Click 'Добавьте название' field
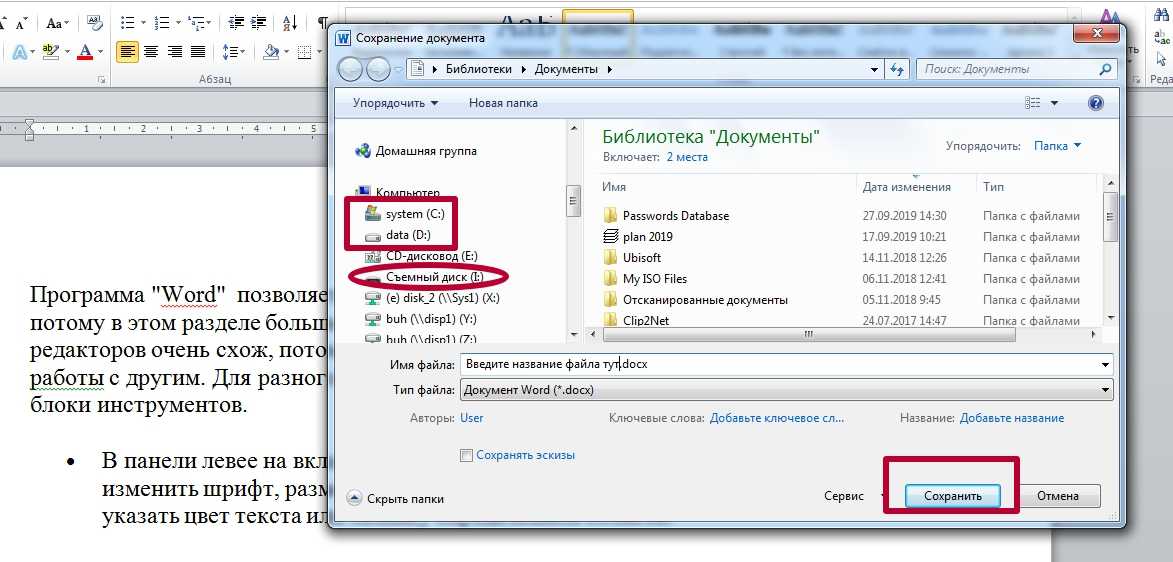 [x=1011, y=418]
